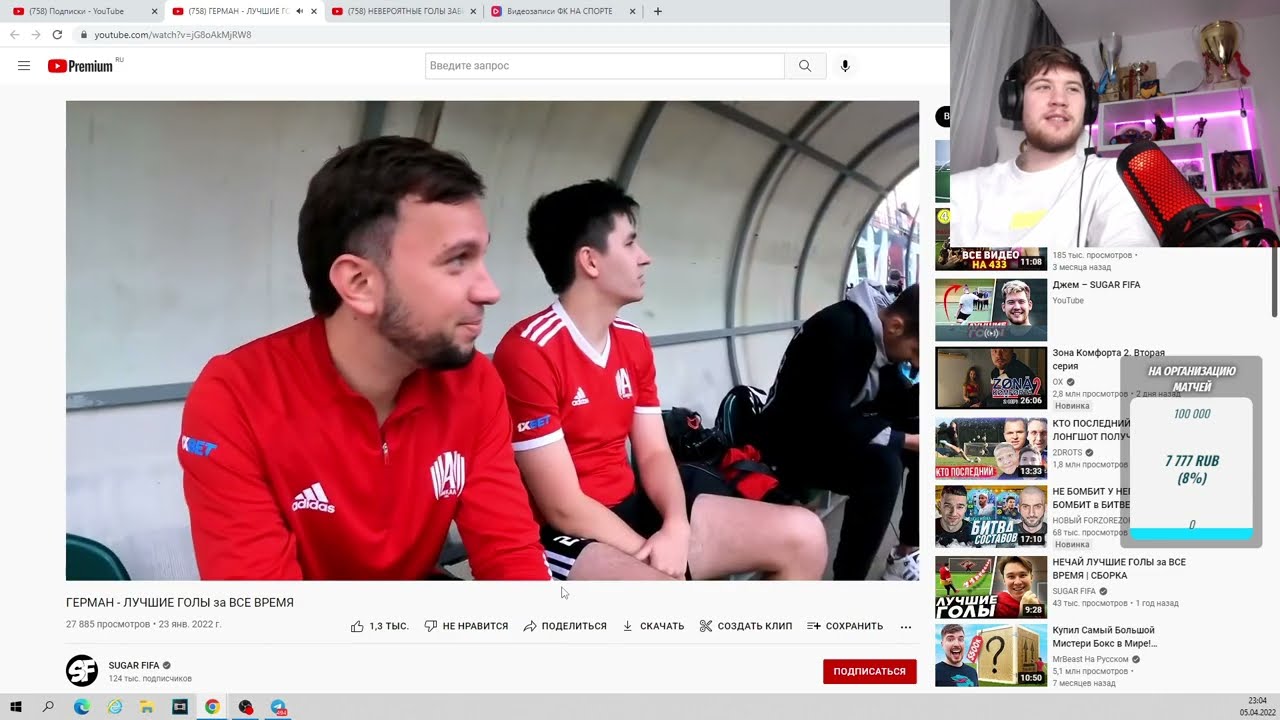Viewport: 1280px width, 720px height.
Task: Open File Explorer from taskbar
Action: click(147, 707)
